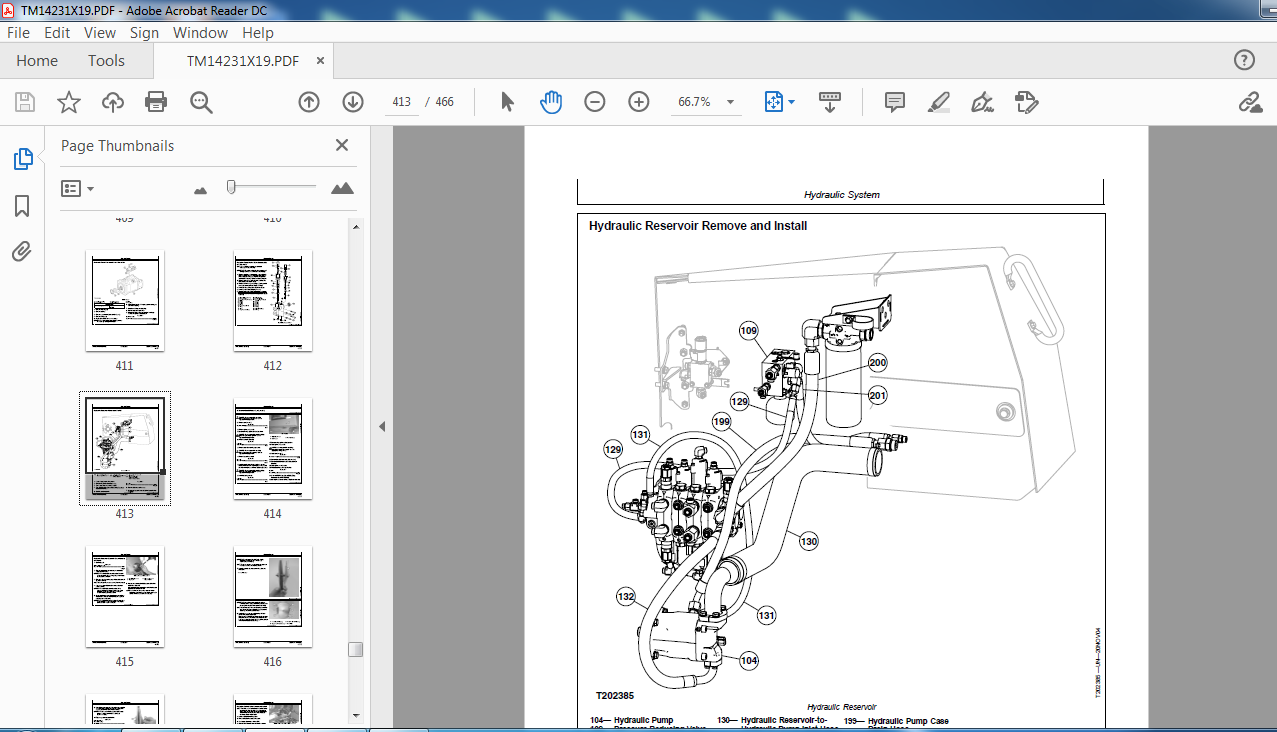The width and height of the screenshot is (1277, 732).
Task: Click the page number input field
Action: pyautogui.click(x=402, y=102)
